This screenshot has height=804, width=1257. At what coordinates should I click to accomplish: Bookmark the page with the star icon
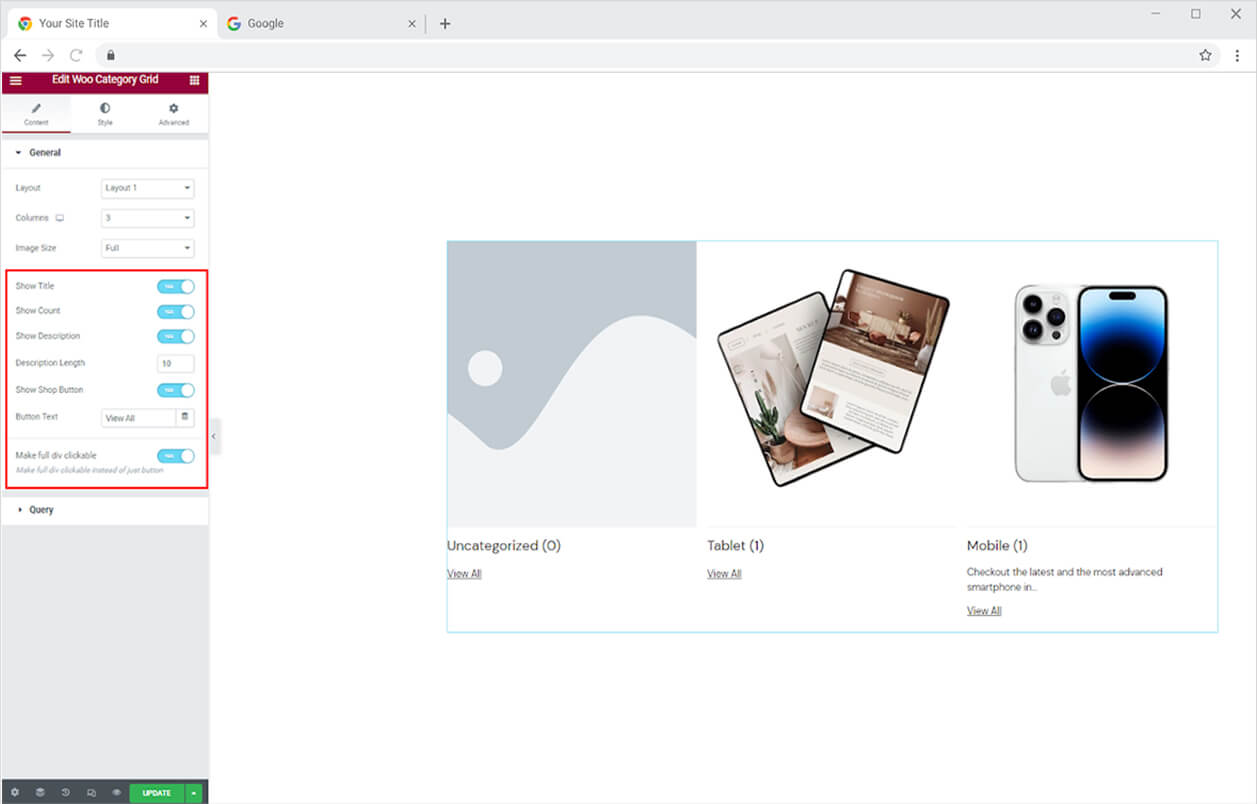click(1205, 55)
